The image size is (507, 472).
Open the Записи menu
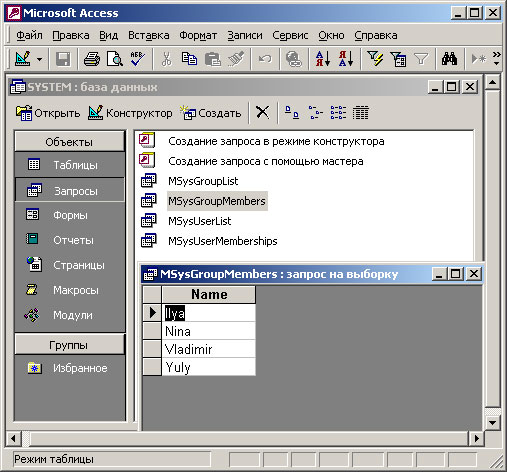click(245, 35)
